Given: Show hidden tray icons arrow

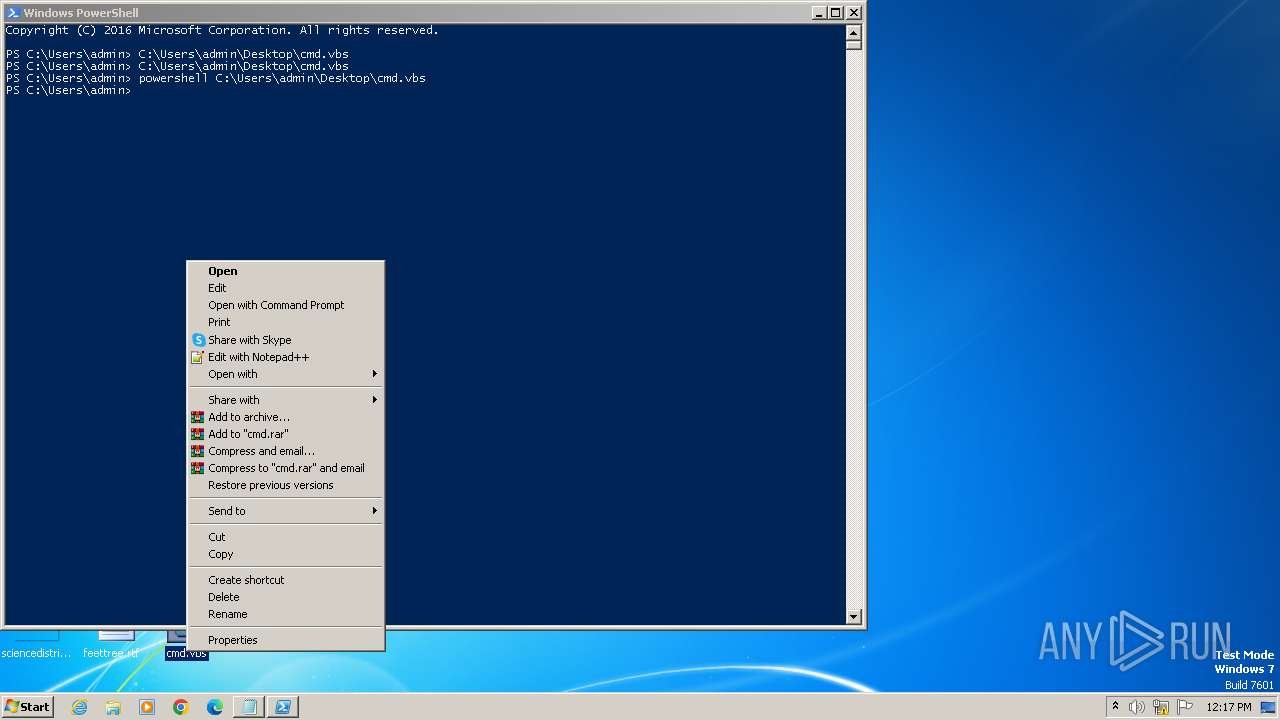Looking at the screenshot, I should [x=1115, y=707].
